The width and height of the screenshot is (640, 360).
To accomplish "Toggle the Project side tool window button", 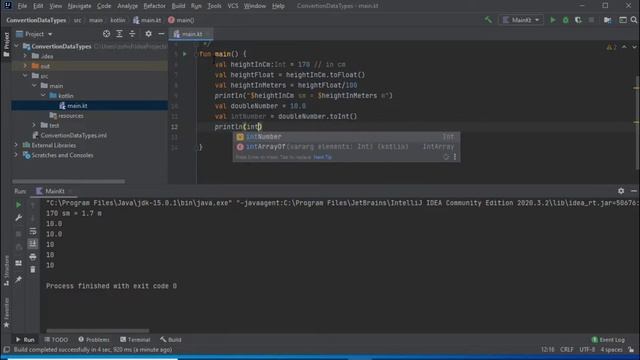I will pyautogui.click(x=6, y=44).
